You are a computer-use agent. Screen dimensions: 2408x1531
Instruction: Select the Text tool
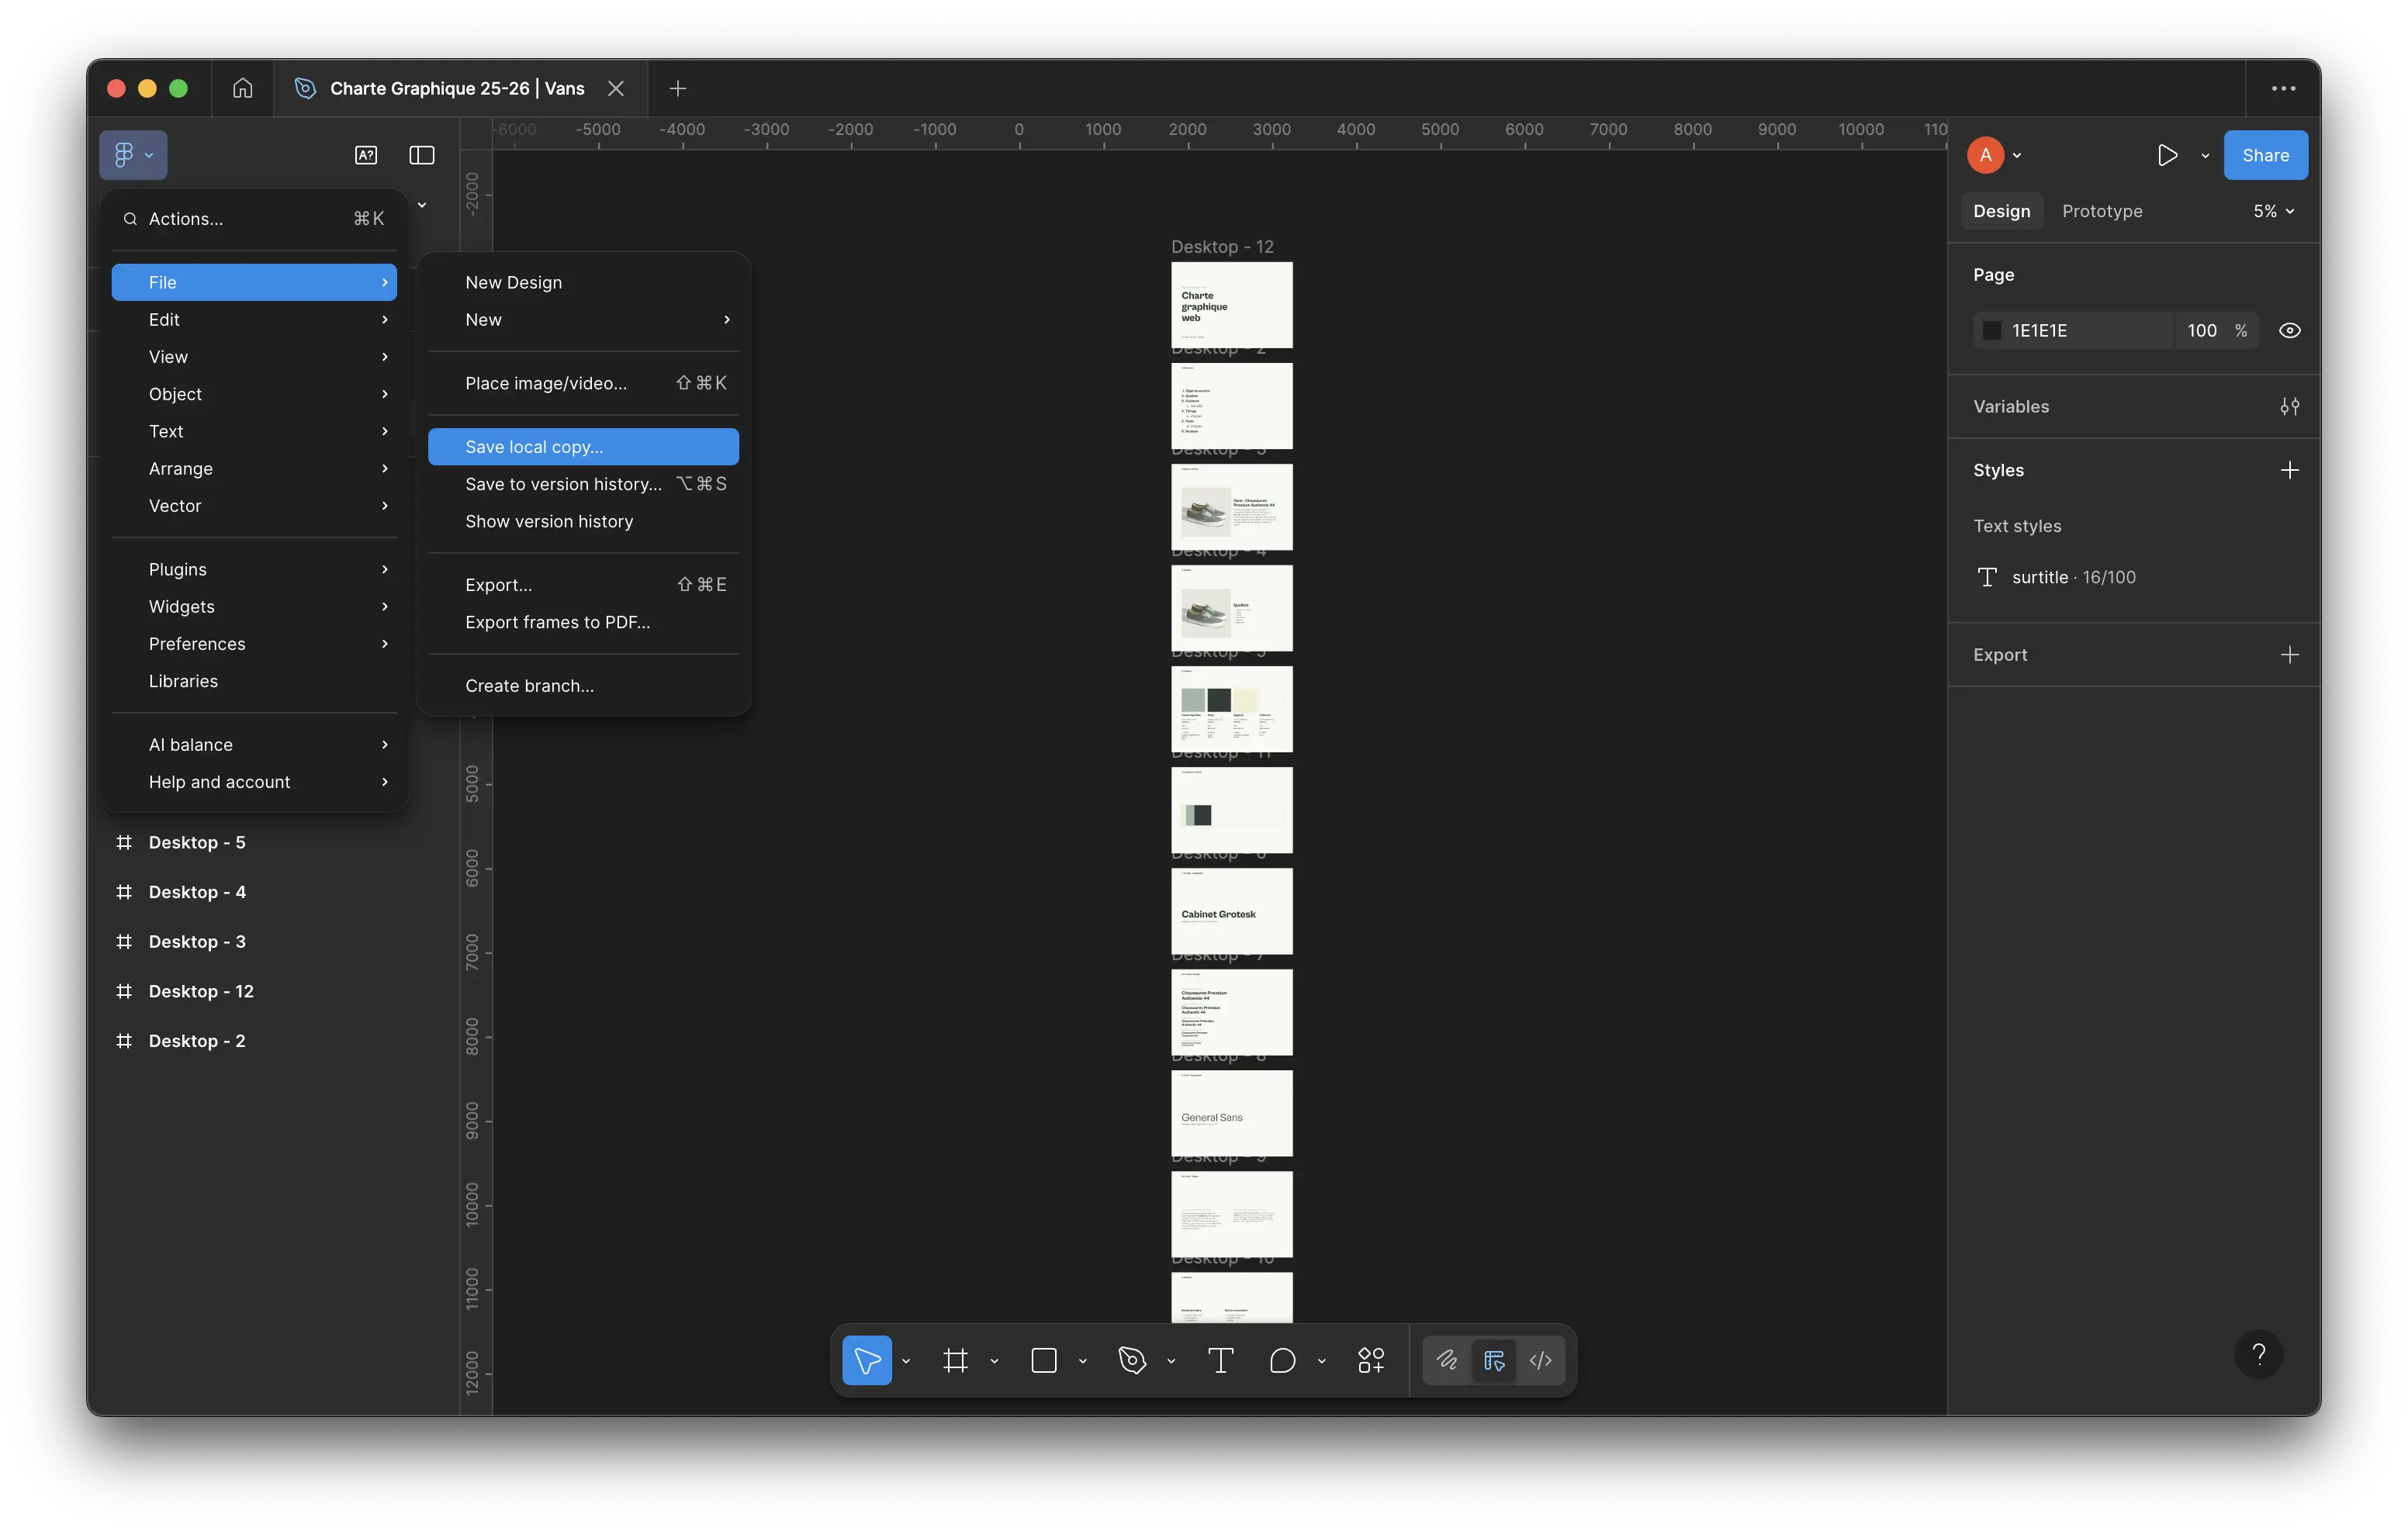[x=1220, y=1360]
